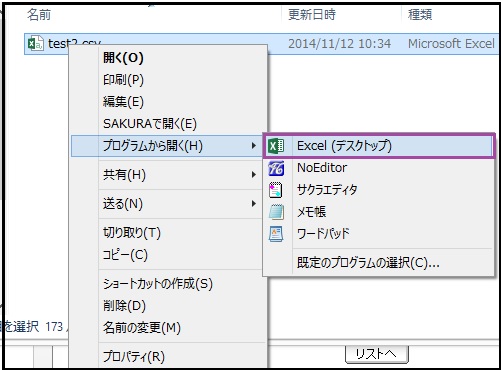The height and width of the screenshot is (370, 501).
Task: Choose 削除(D) to delete the file
Action: click(167, 306)
